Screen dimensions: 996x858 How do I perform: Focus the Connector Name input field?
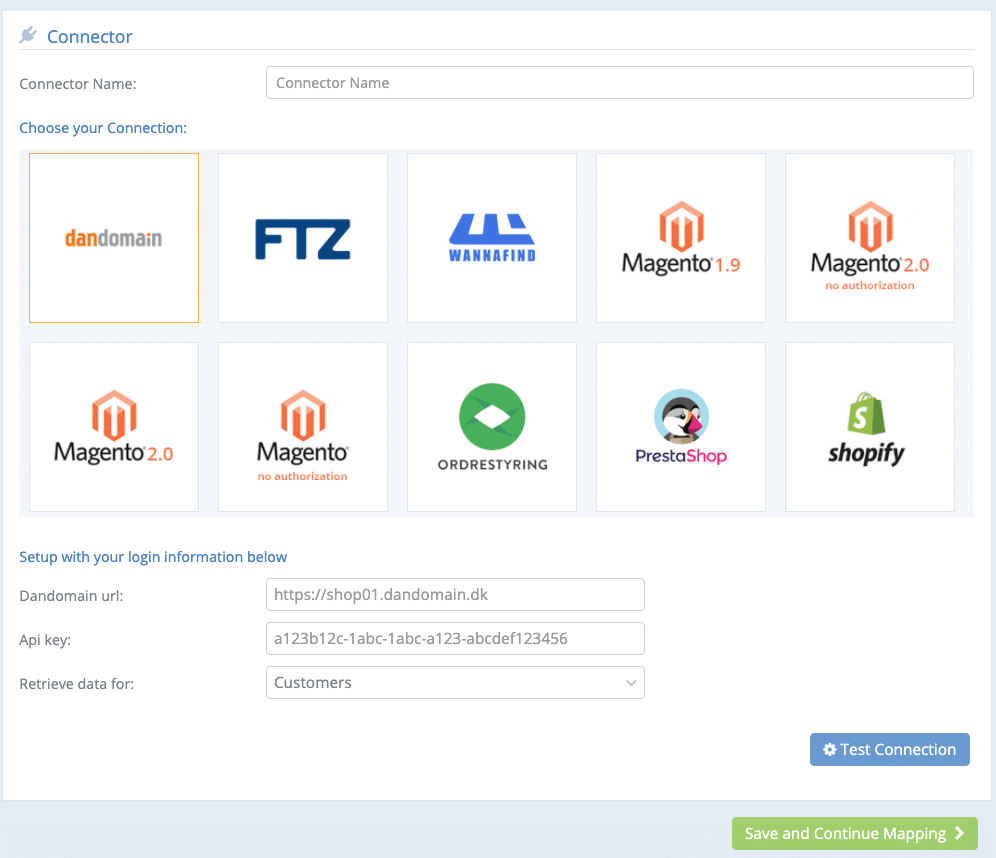[x=619, y=83]
